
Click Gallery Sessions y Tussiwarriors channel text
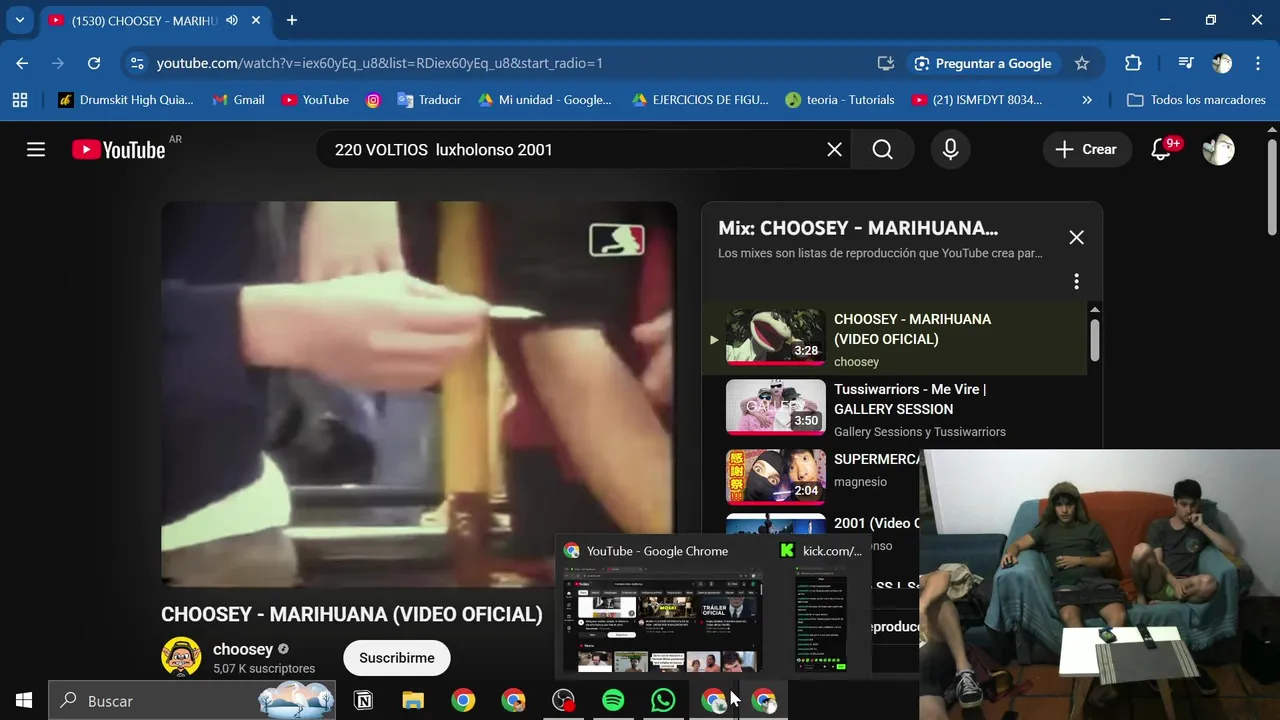(920, 432)
